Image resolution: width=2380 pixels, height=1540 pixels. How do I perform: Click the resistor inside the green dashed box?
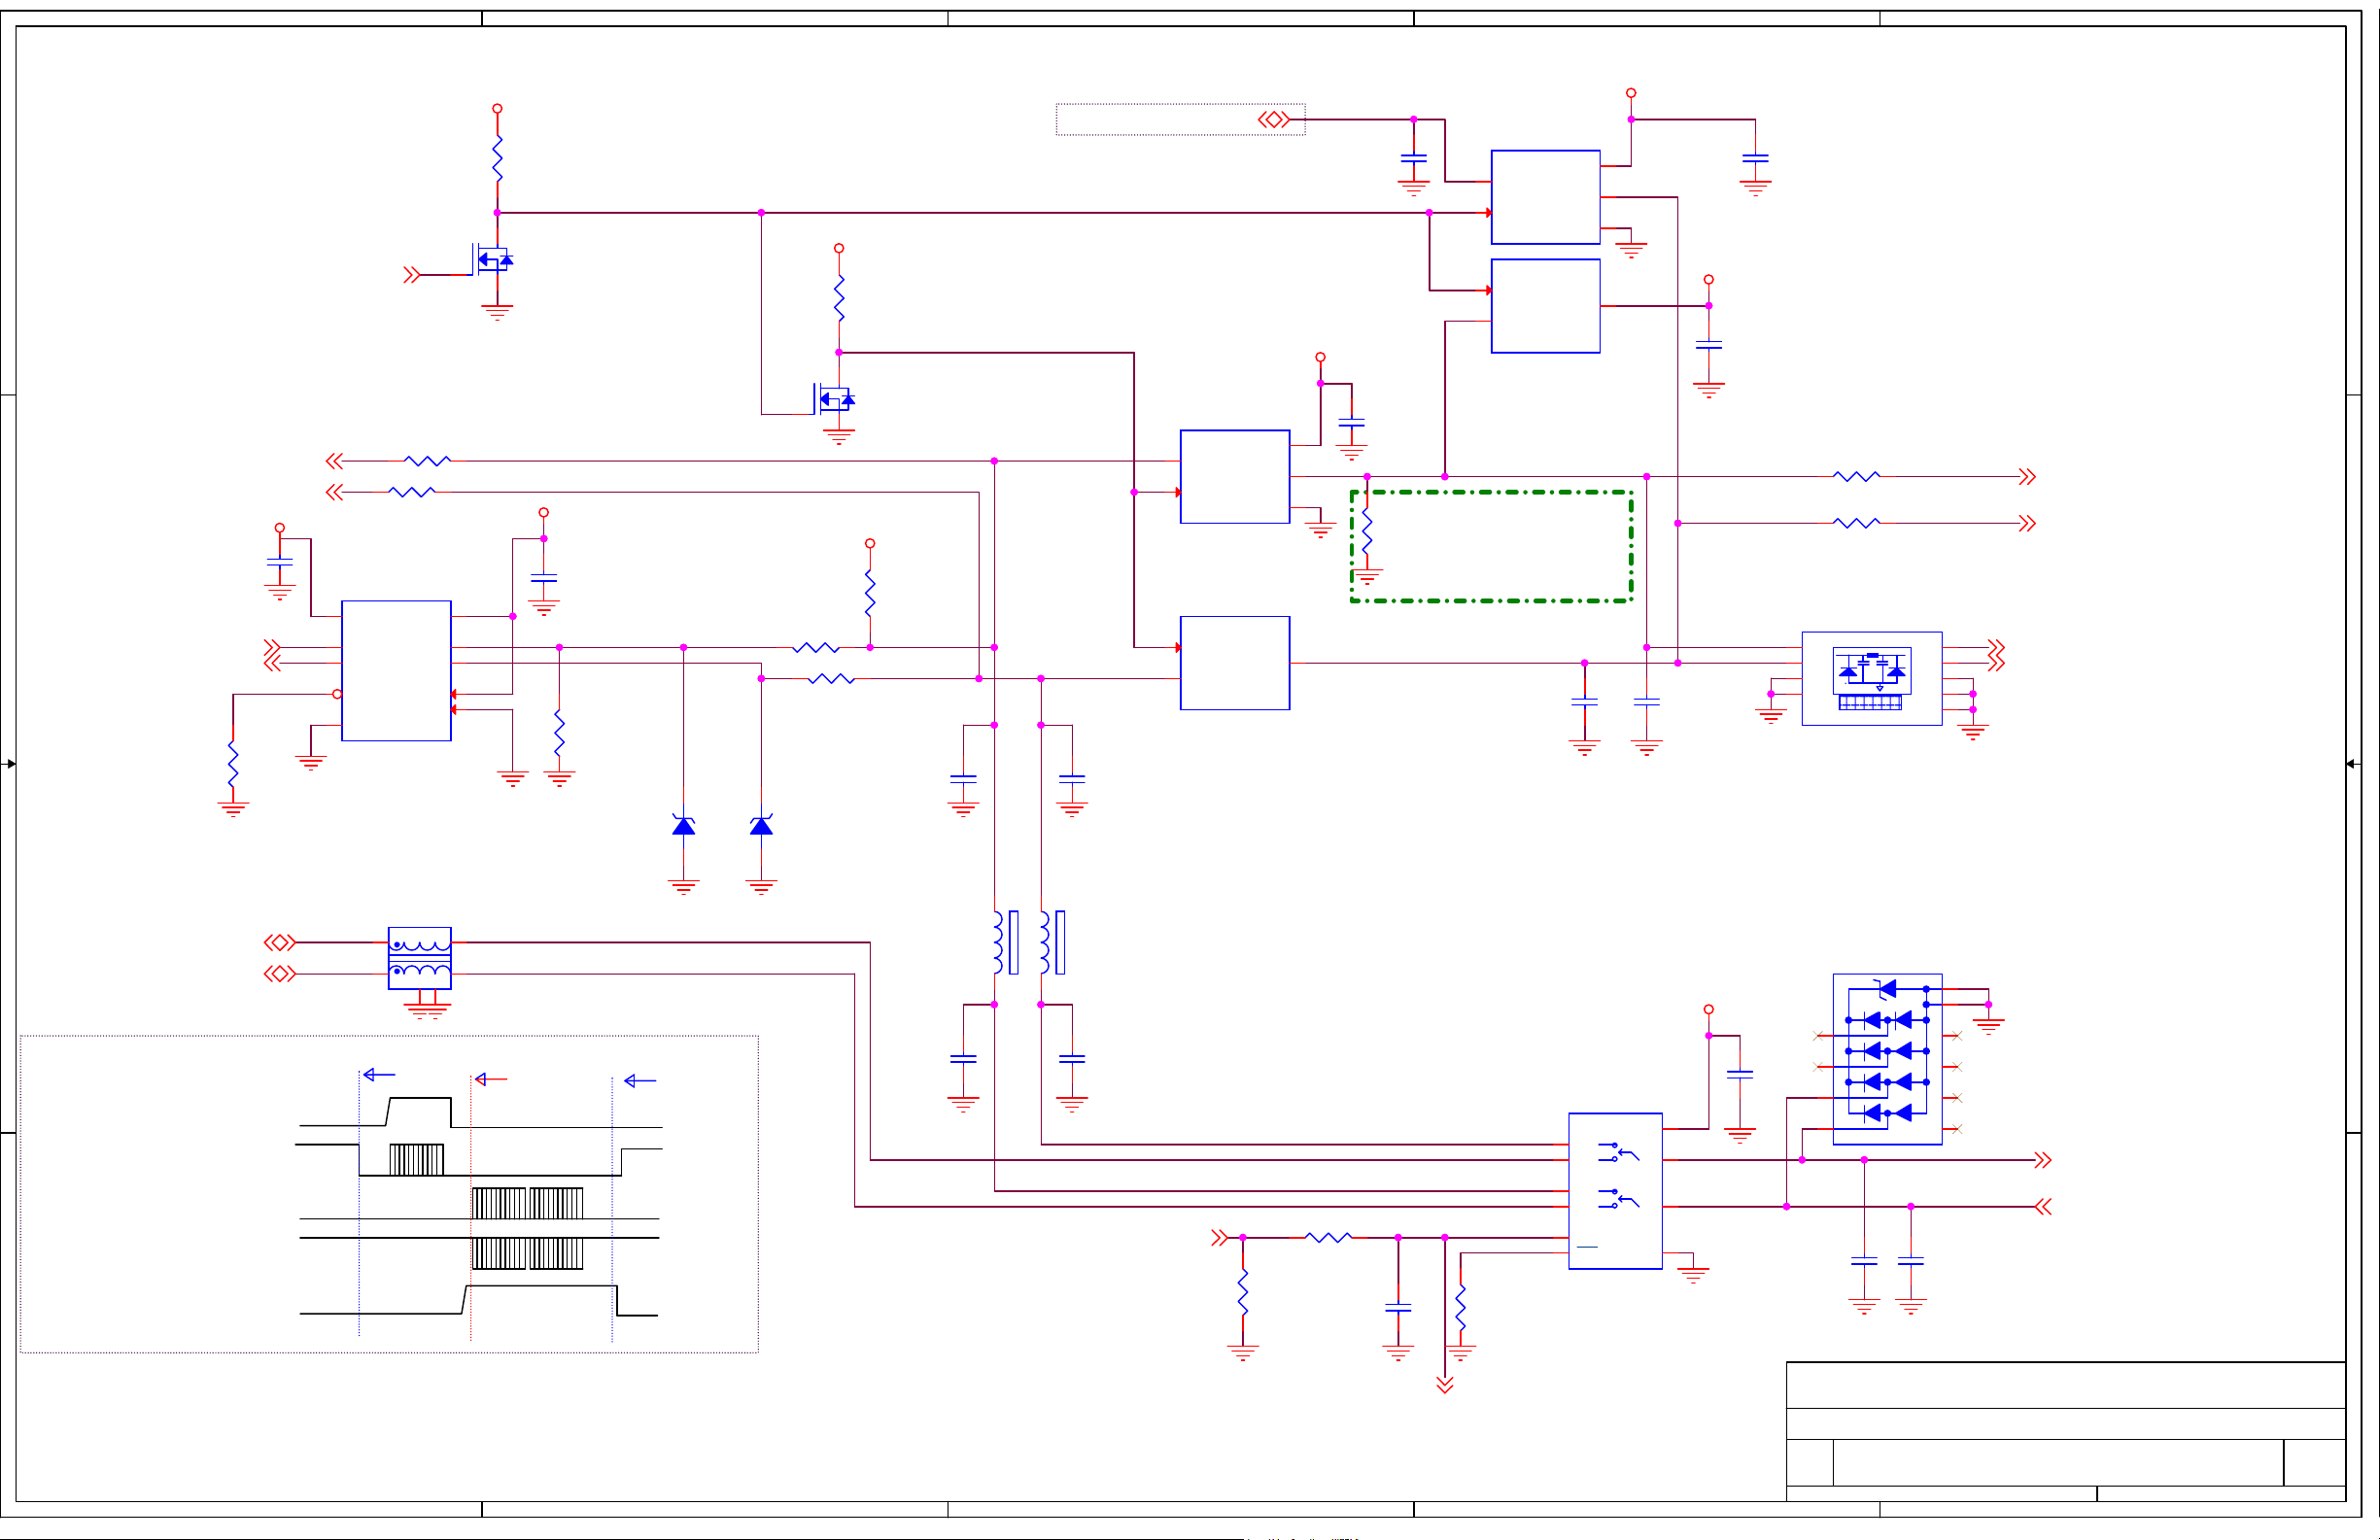tap(1367, 530)
